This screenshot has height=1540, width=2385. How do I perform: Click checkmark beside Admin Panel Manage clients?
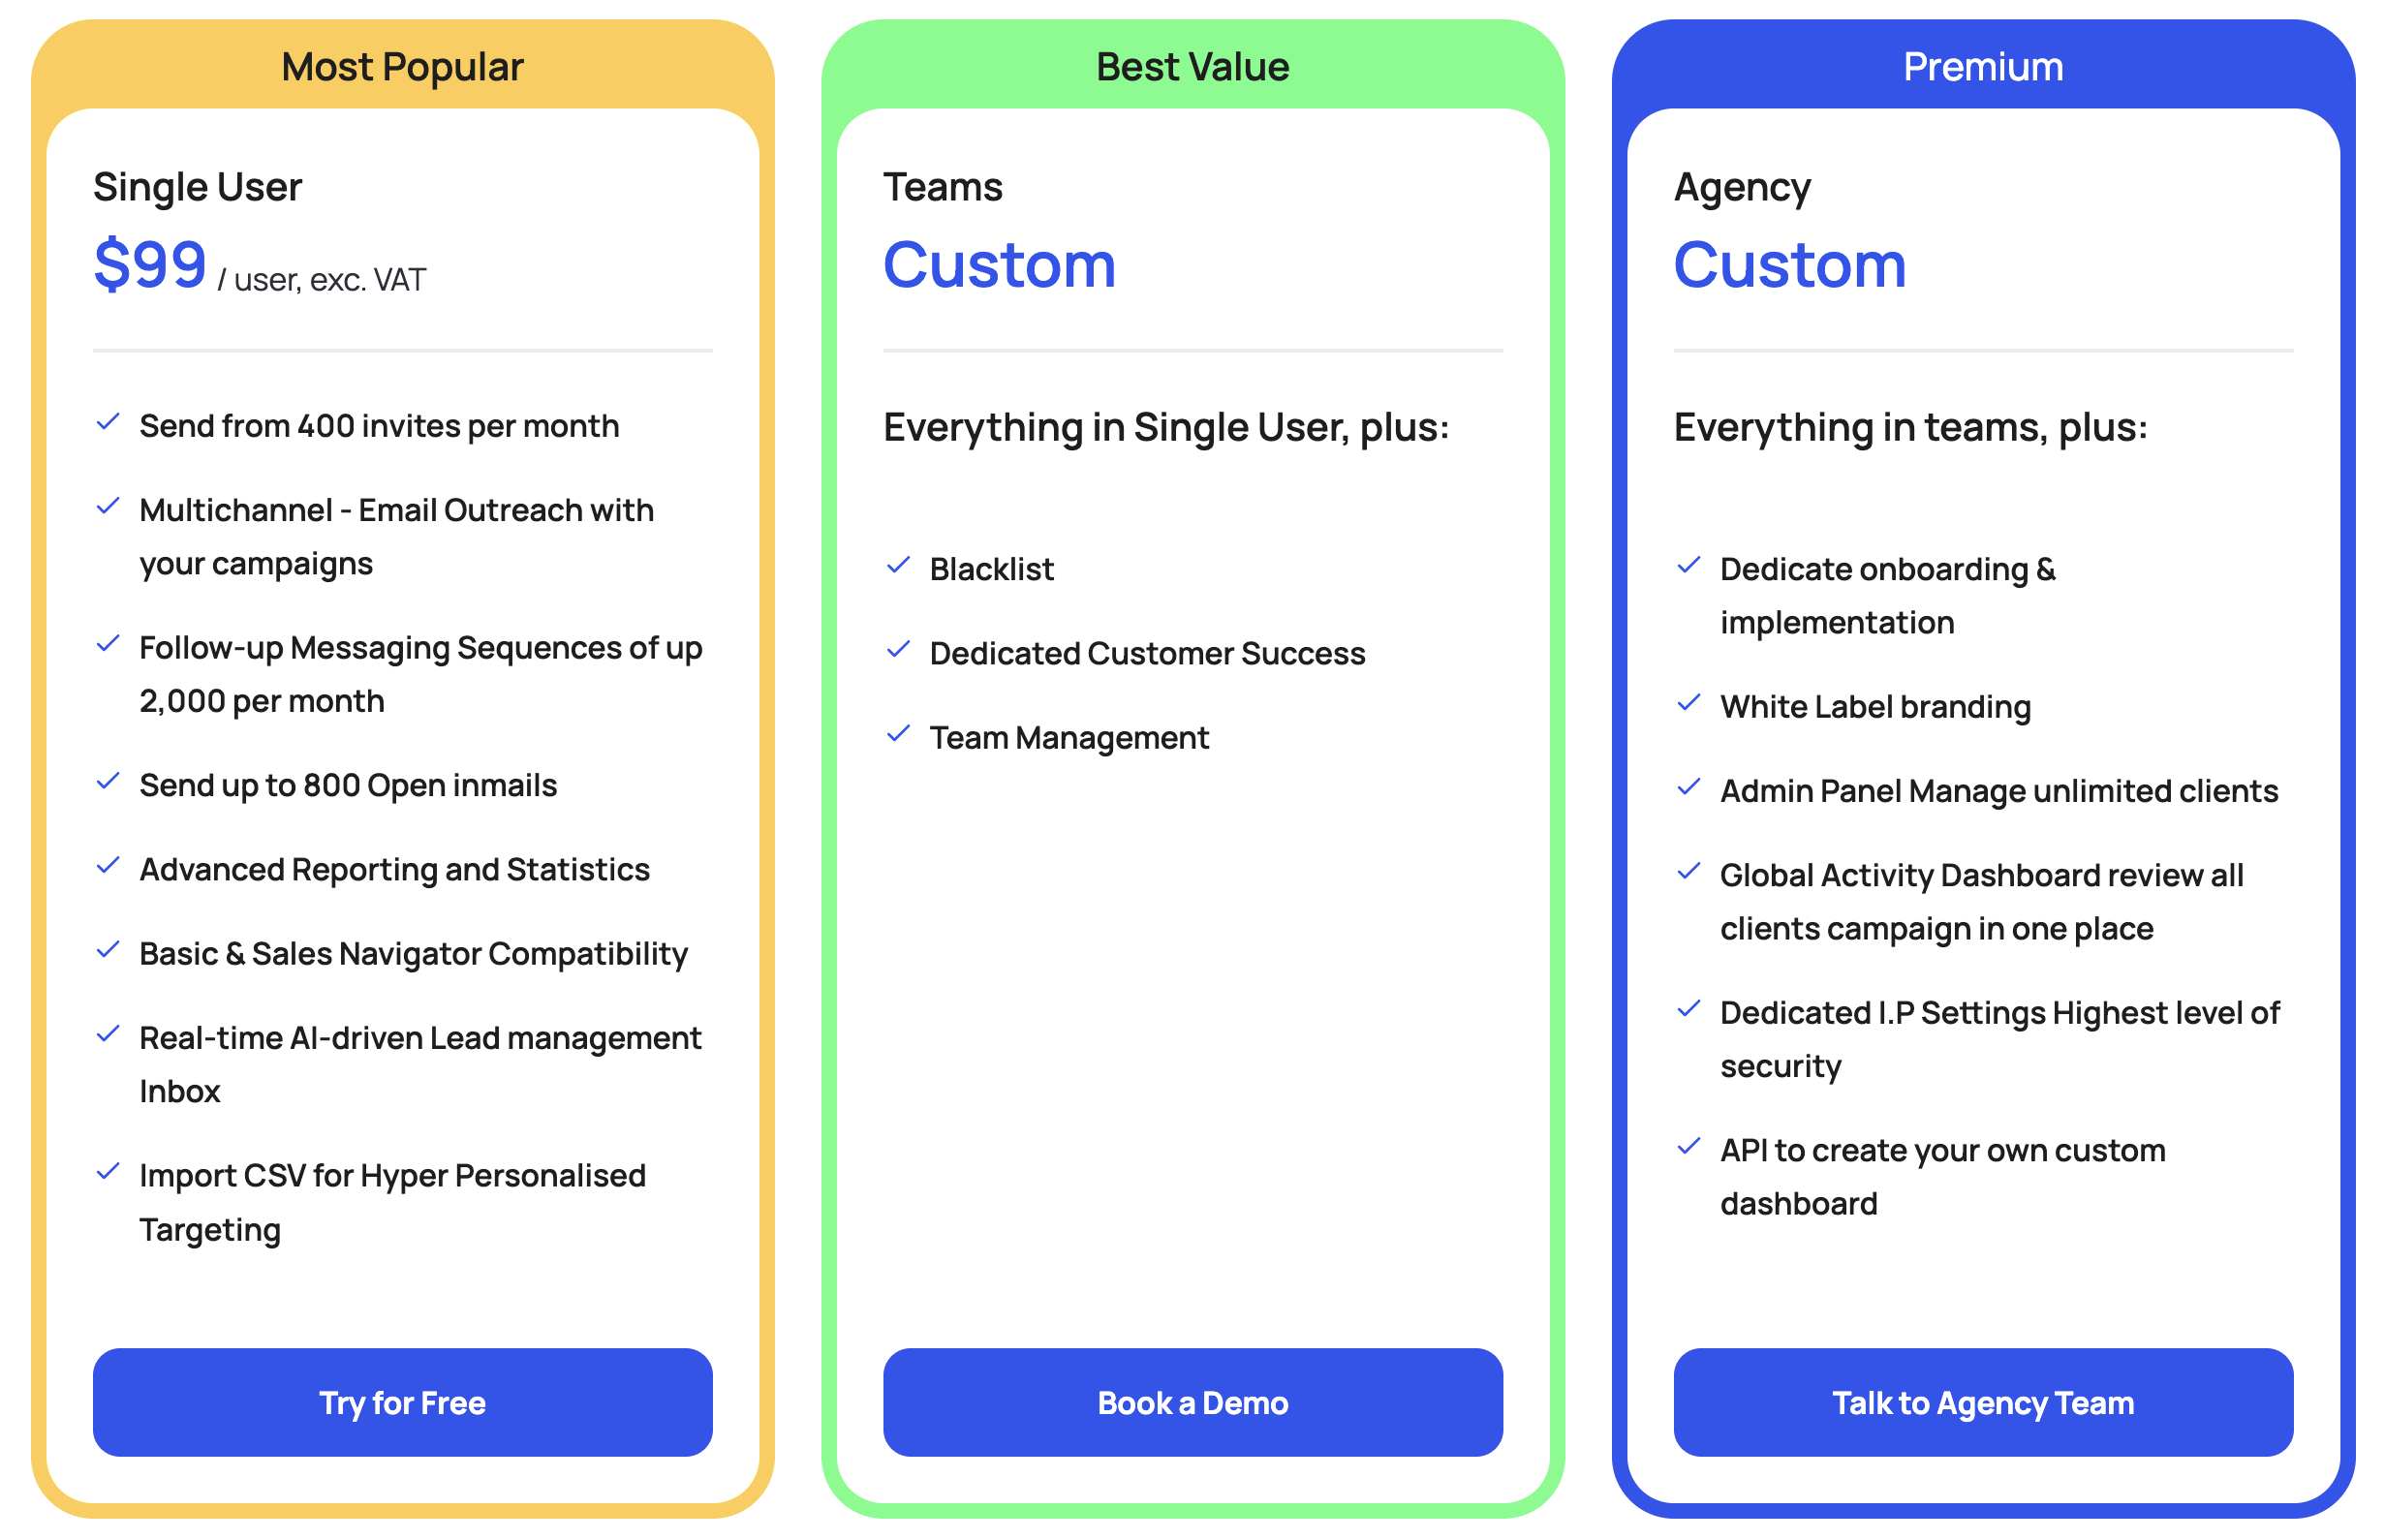coord(1688,788)
